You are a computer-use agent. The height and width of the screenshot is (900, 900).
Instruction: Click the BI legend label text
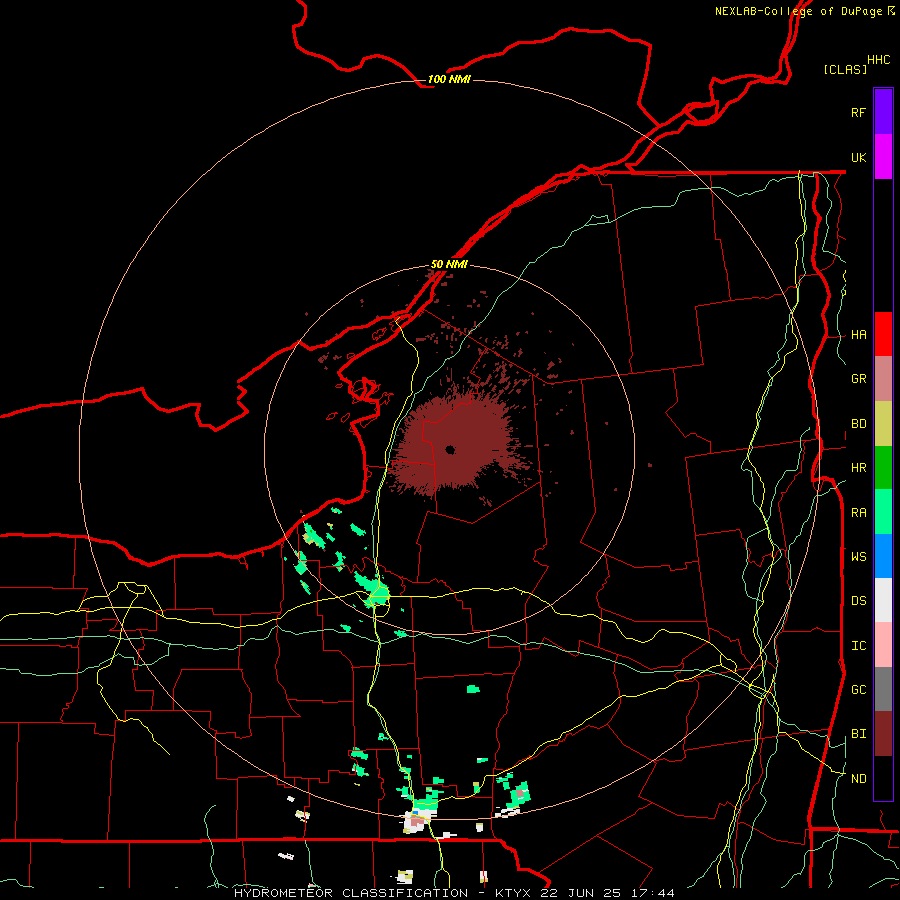coord(859,734)
